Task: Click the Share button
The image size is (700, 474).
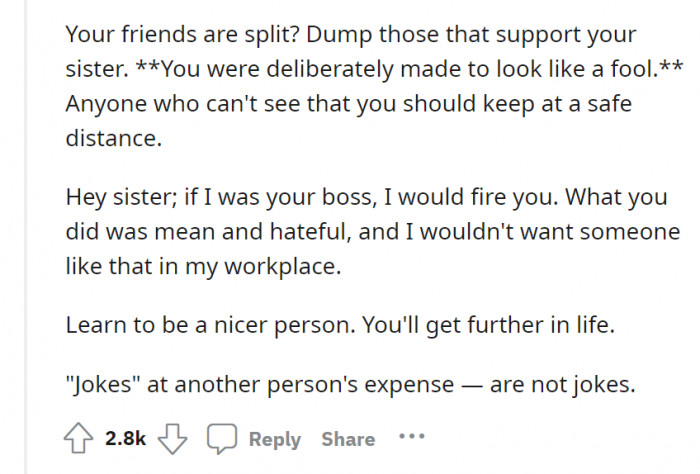Action: (x=348, y=439)
